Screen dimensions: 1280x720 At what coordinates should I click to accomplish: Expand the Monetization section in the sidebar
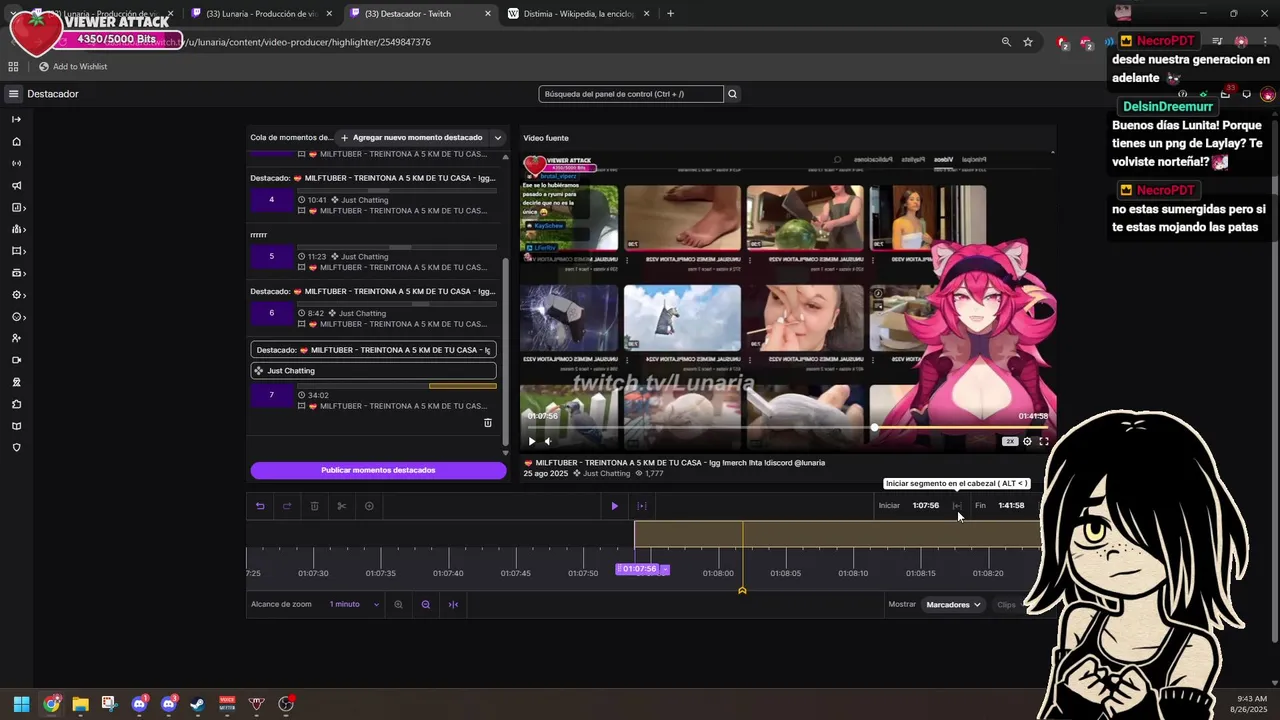coord(18,273)
